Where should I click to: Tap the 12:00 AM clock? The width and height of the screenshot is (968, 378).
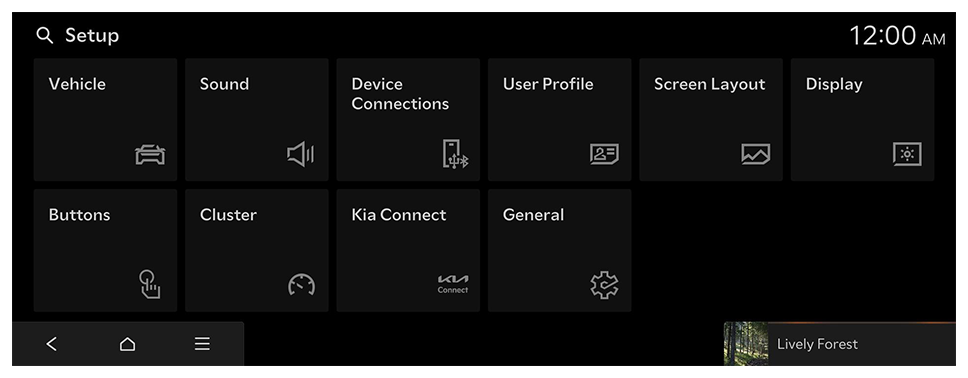pyautogui.click(x=897, y=36)
